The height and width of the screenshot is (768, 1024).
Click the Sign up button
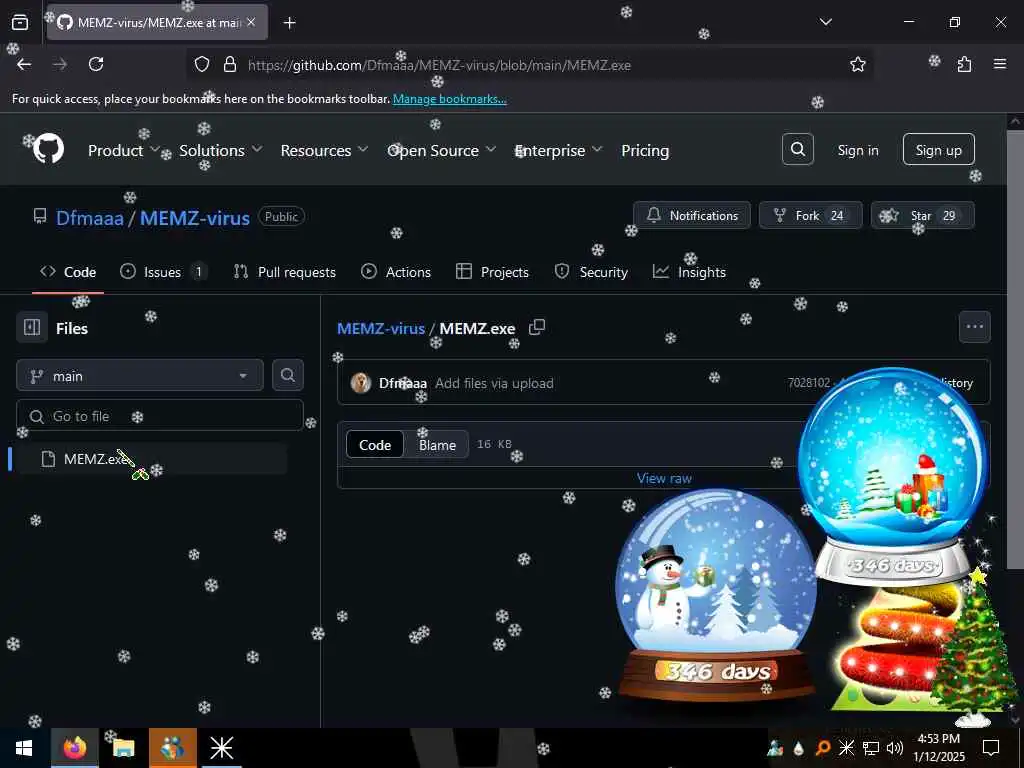pos(938,150)
